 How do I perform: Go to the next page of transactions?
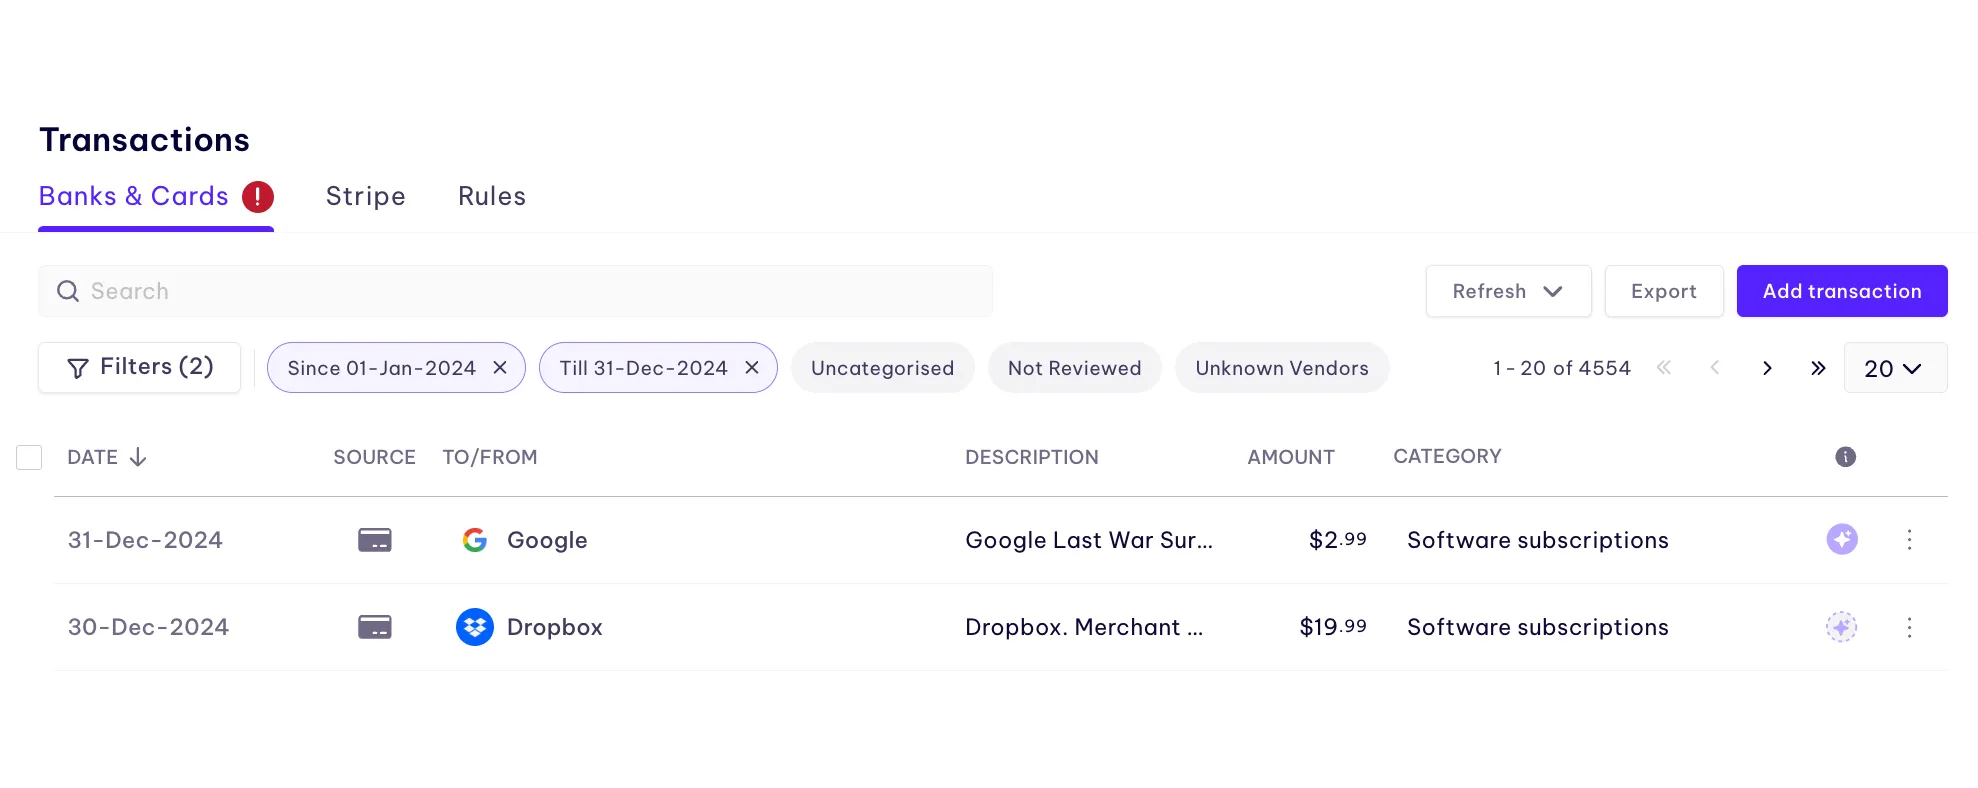1767,368
